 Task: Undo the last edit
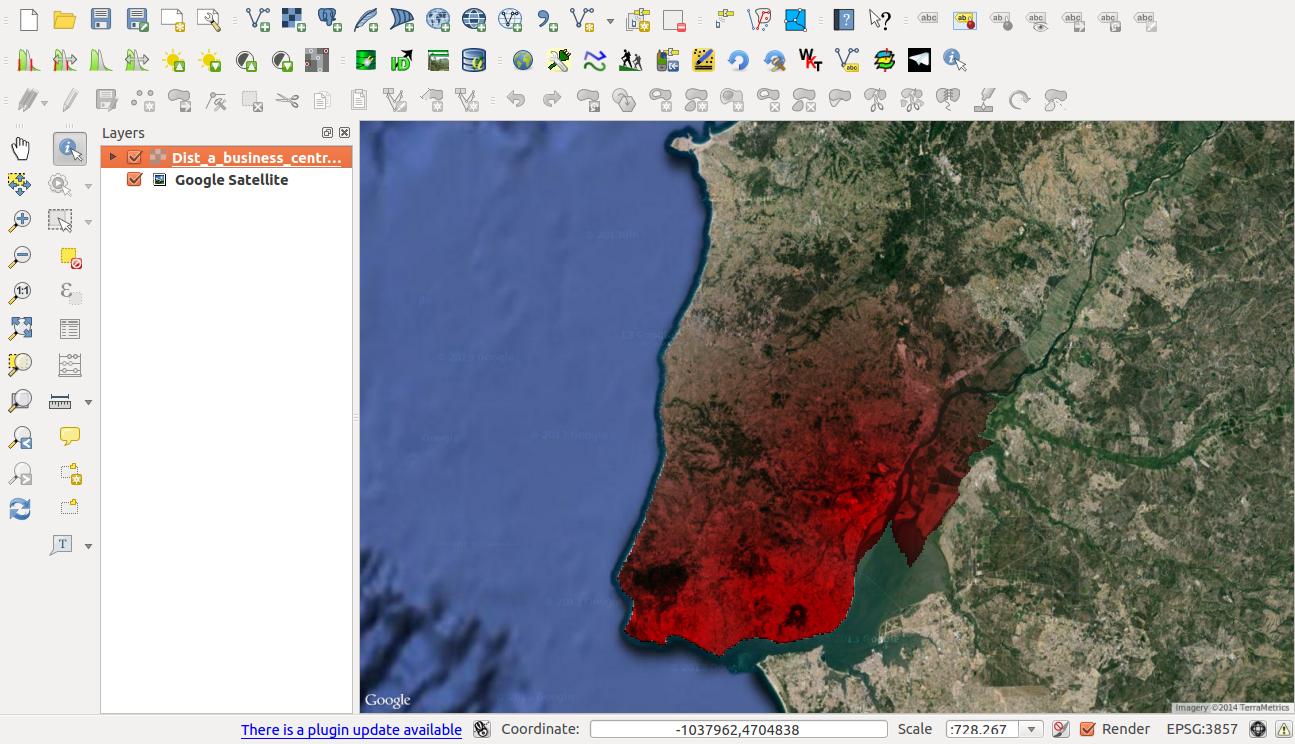tap(516, 100)
